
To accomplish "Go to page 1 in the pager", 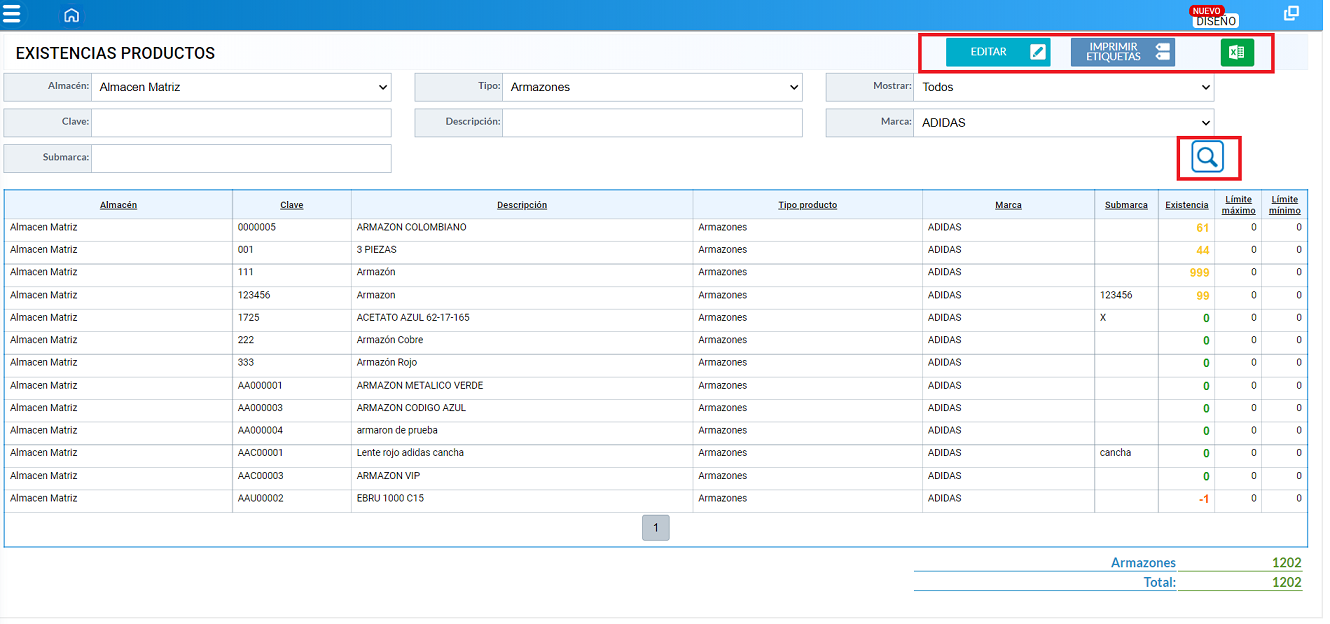I will click(x=656, y=527).
